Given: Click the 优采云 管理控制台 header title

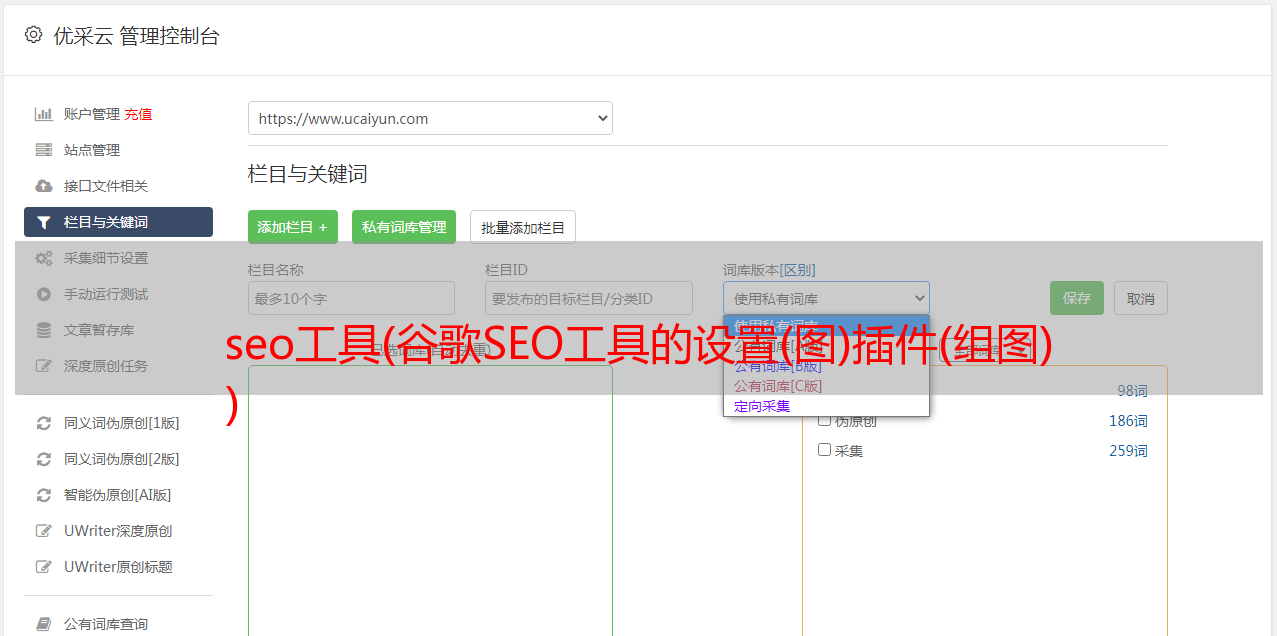Looking at the screenshot, I should [136, 36].
